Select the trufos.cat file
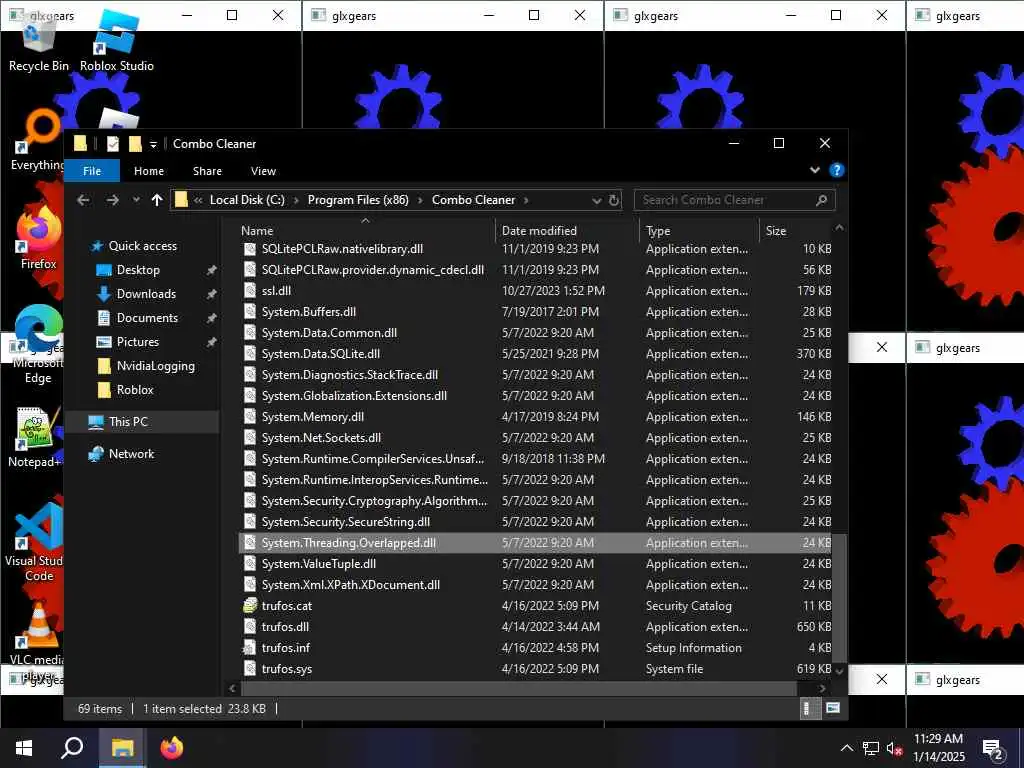Image resolution: width=1024 pixels, height=768 pixels. pyautogui.click(x=536, y=606)
